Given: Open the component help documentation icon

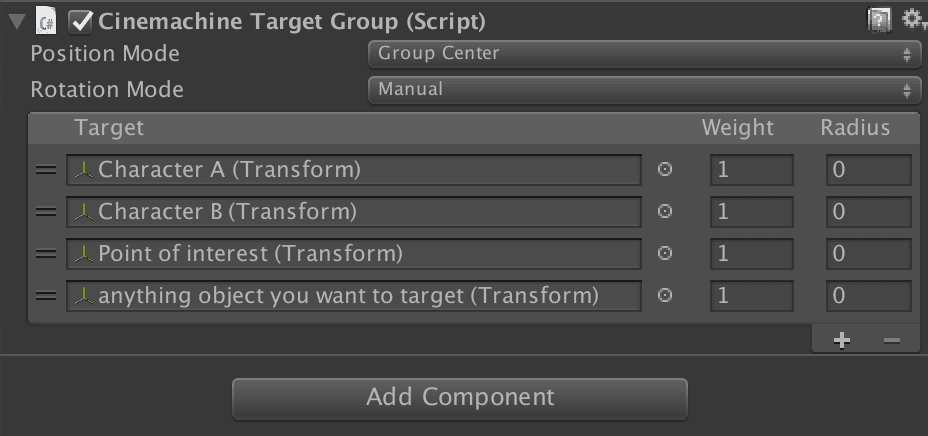Looking at the screenshot, I should click(879, 21).
